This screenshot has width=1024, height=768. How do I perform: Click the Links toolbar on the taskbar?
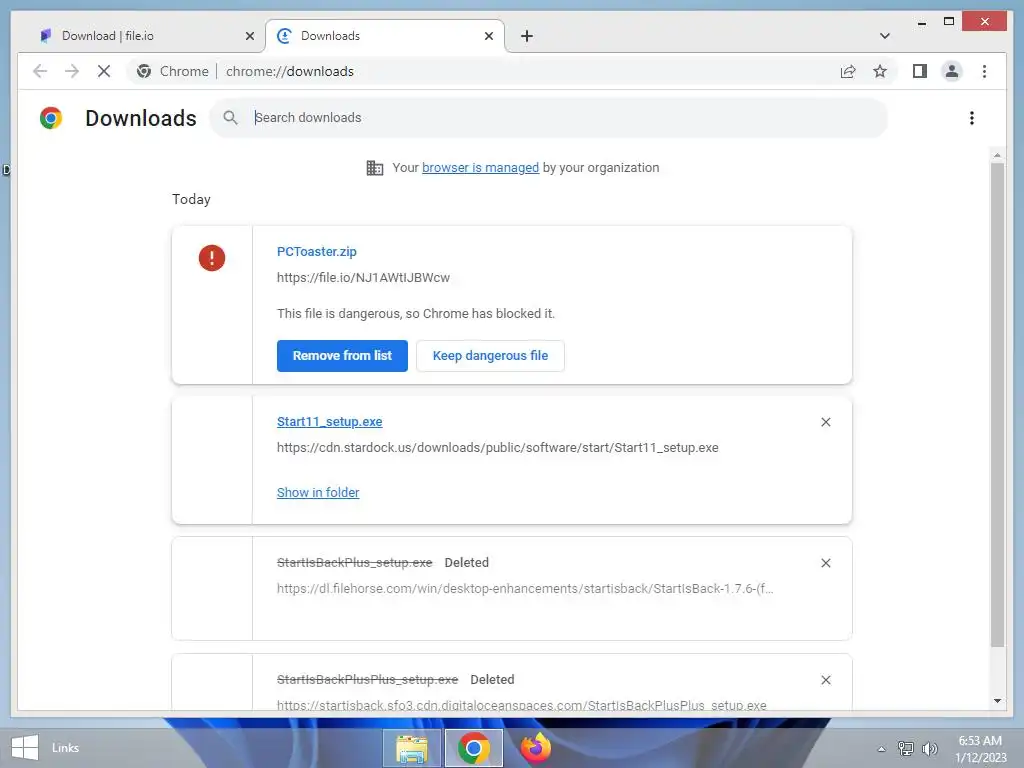click(65, 748)
